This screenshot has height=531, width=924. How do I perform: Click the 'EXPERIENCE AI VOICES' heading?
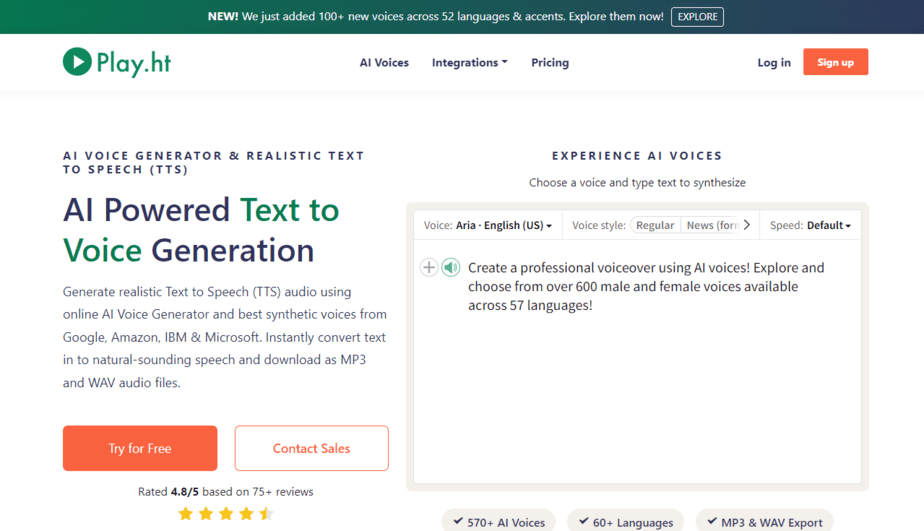[x=637, y=156]
